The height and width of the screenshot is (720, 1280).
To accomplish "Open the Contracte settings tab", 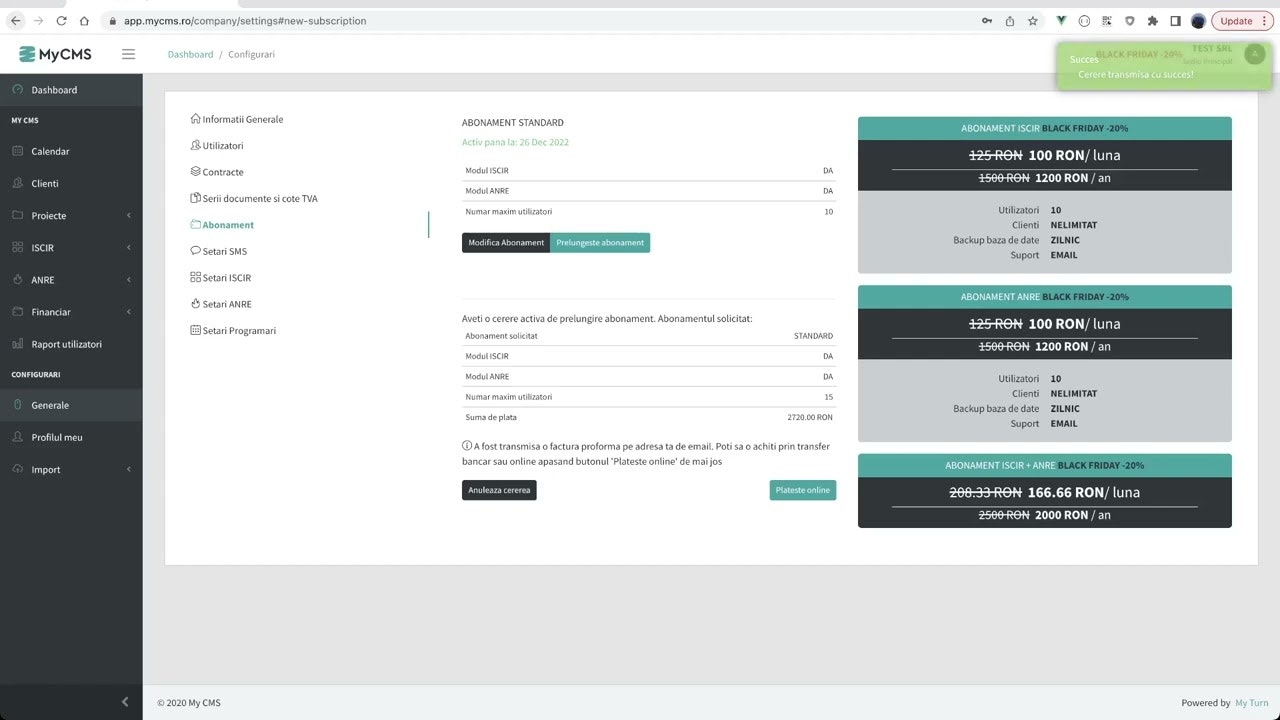I will (217, 172).
